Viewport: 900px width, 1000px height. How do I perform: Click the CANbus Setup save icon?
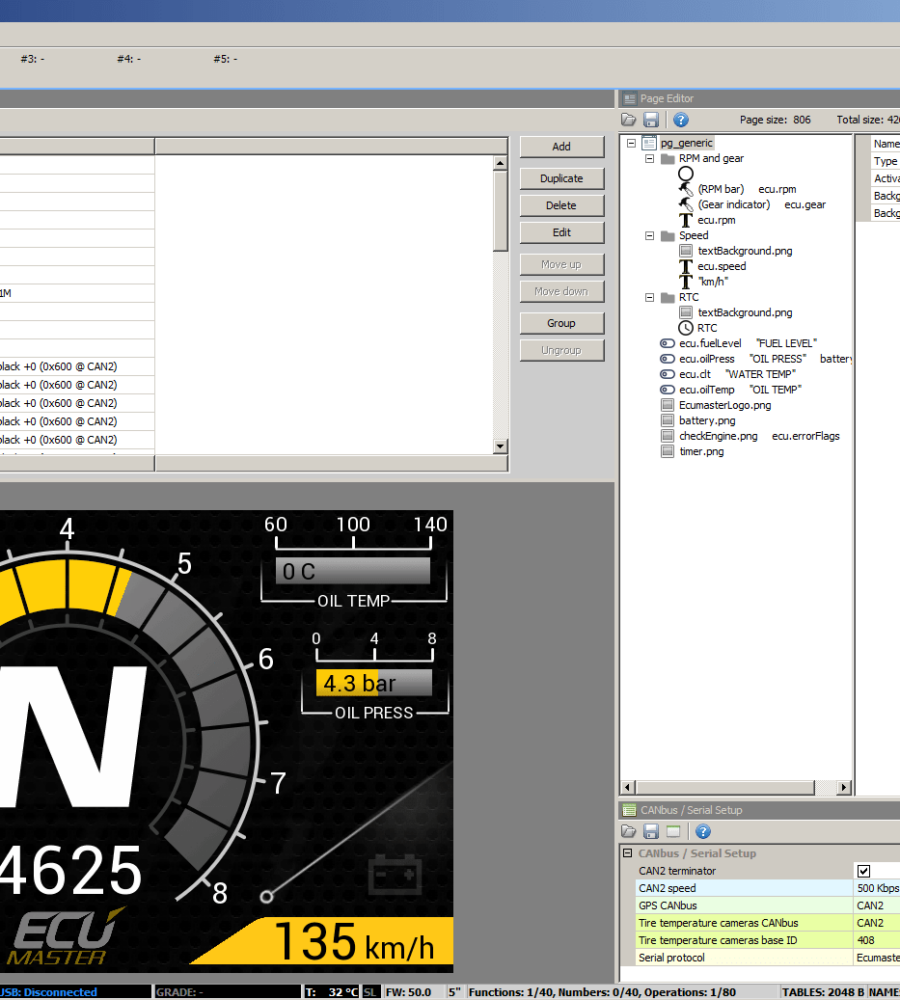click(650, 832)
